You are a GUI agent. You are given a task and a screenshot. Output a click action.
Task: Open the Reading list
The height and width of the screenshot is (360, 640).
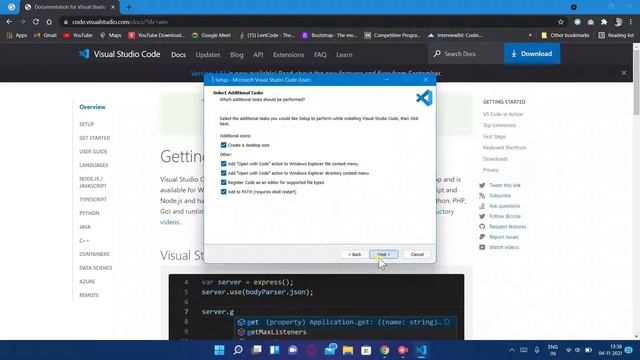[616, 36]
